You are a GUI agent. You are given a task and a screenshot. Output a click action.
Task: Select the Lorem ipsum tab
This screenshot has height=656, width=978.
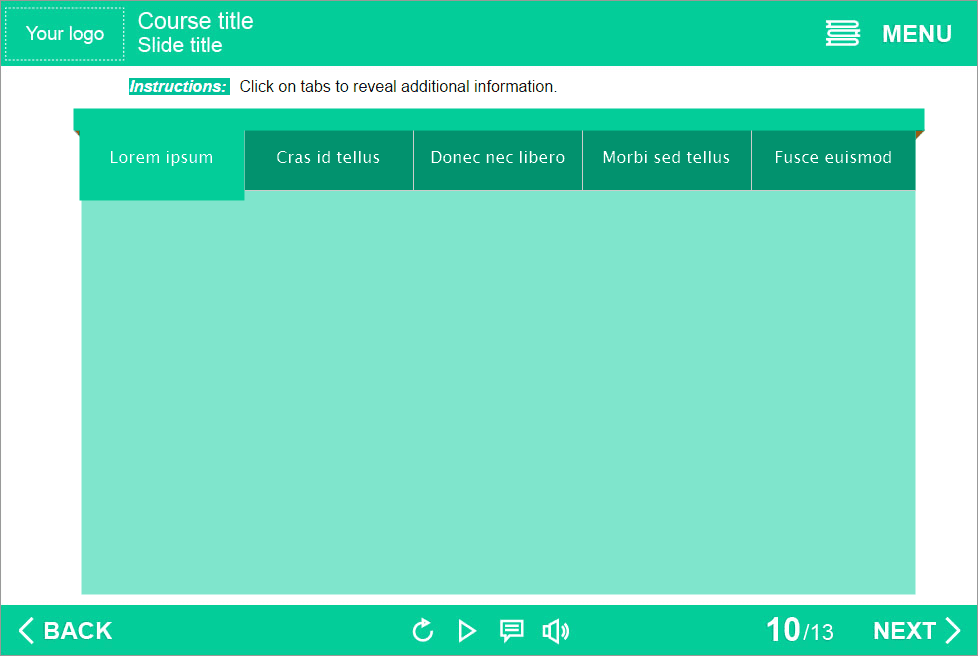(161, 158)
